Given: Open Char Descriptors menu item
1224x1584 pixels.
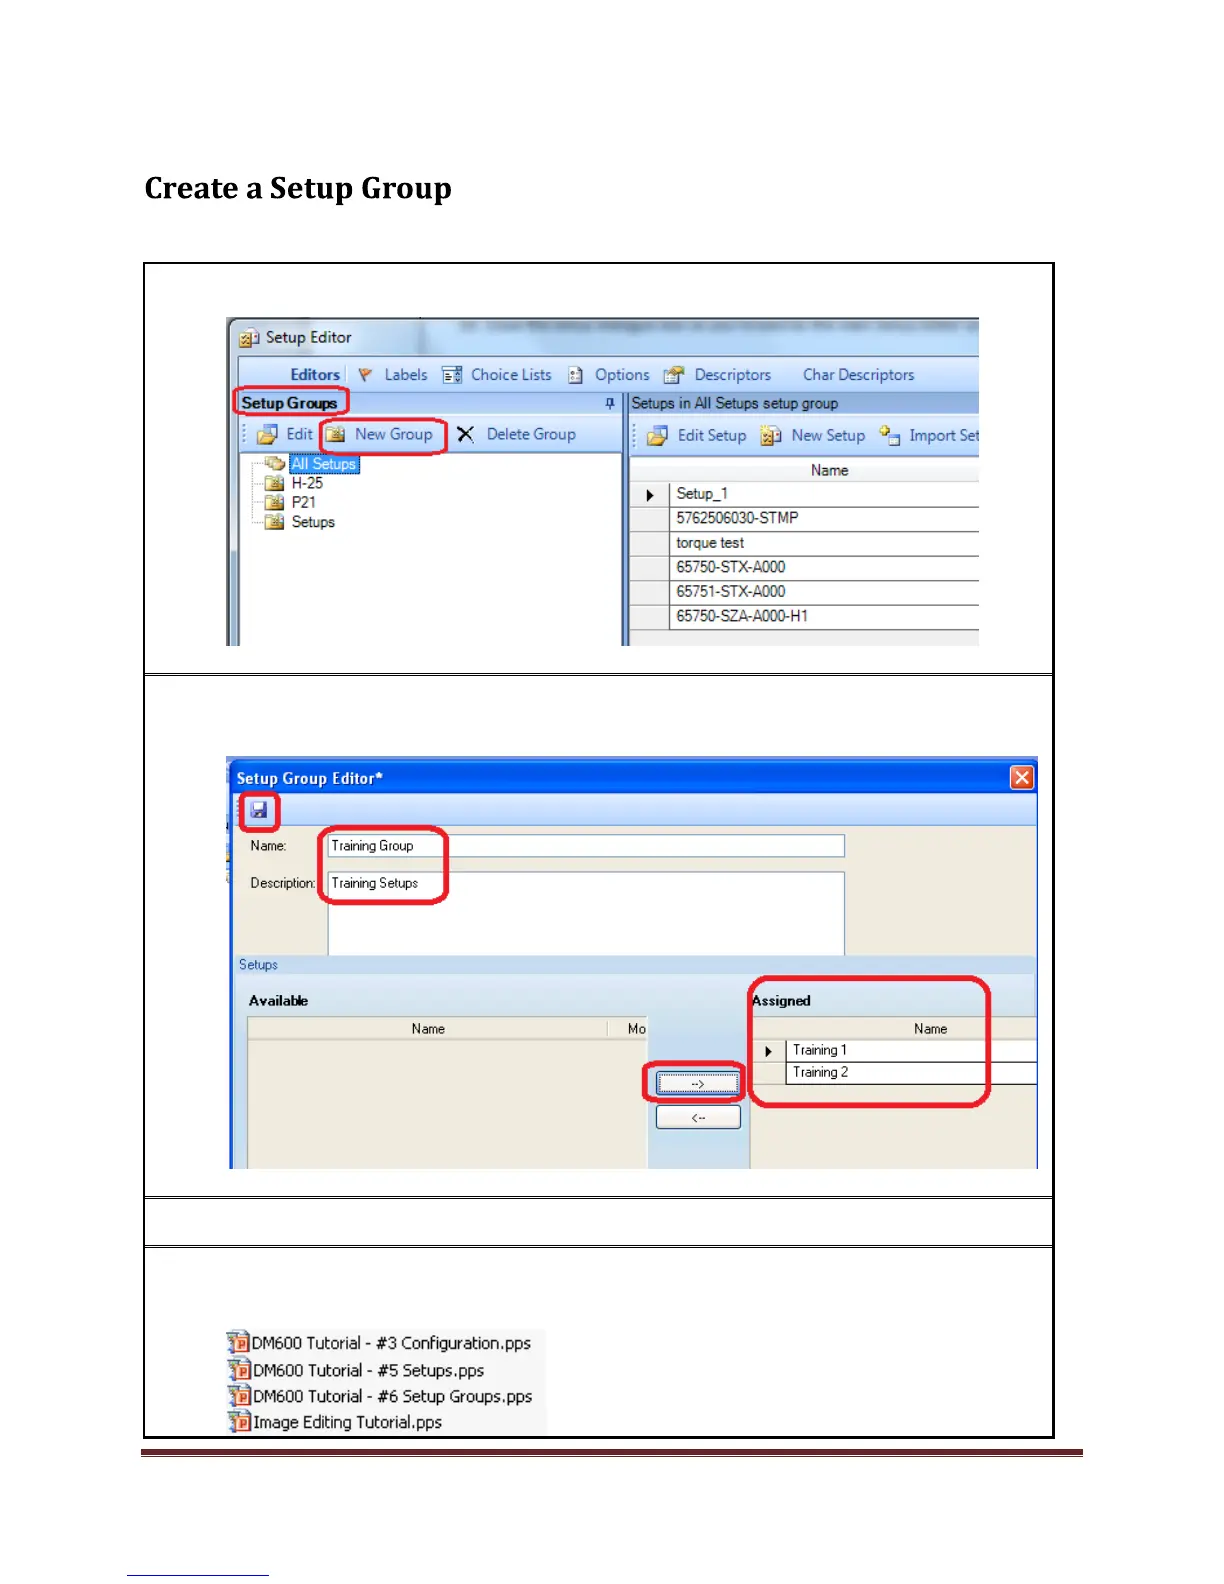Looking at the screenshot, I should 859,375.
